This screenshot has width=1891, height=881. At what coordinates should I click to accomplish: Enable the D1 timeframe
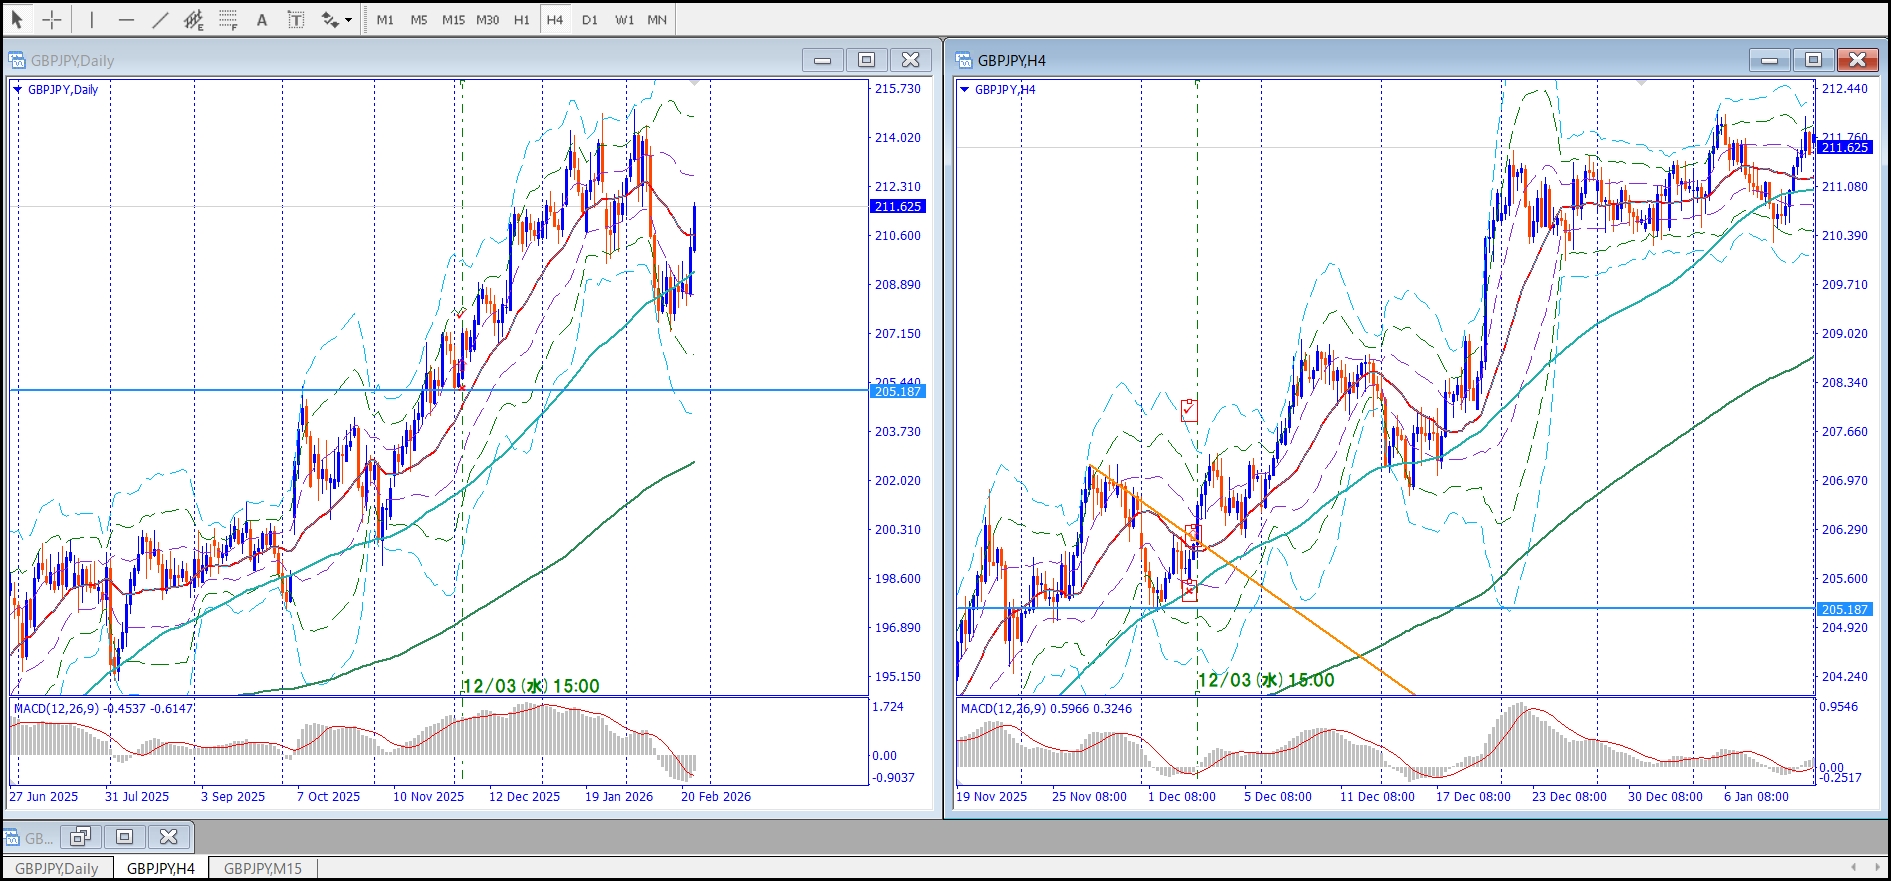(590, 19)
